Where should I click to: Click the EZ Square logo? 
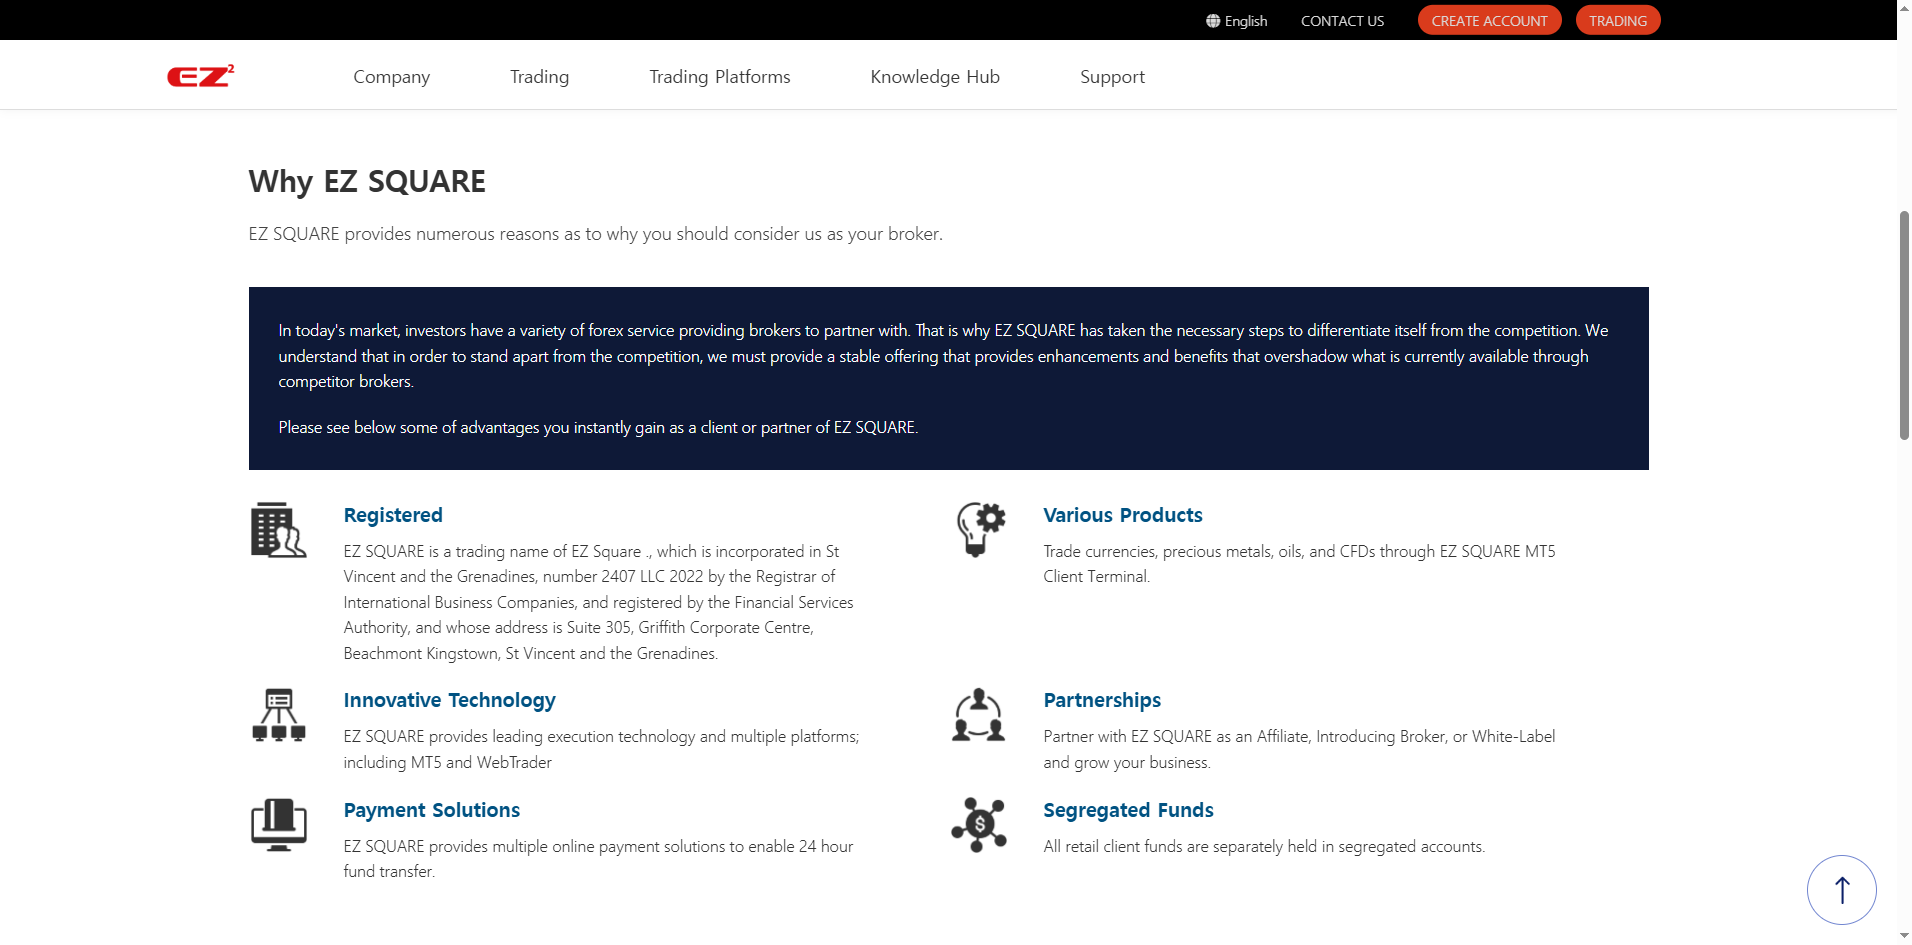200,76
